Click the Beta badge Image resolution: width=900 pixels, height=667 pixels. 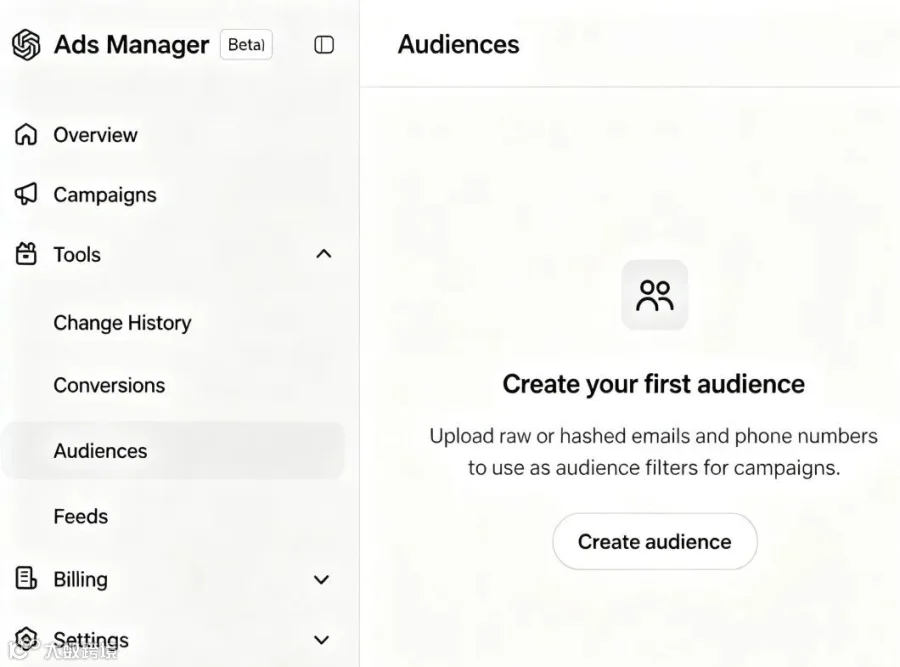[246, 45]
